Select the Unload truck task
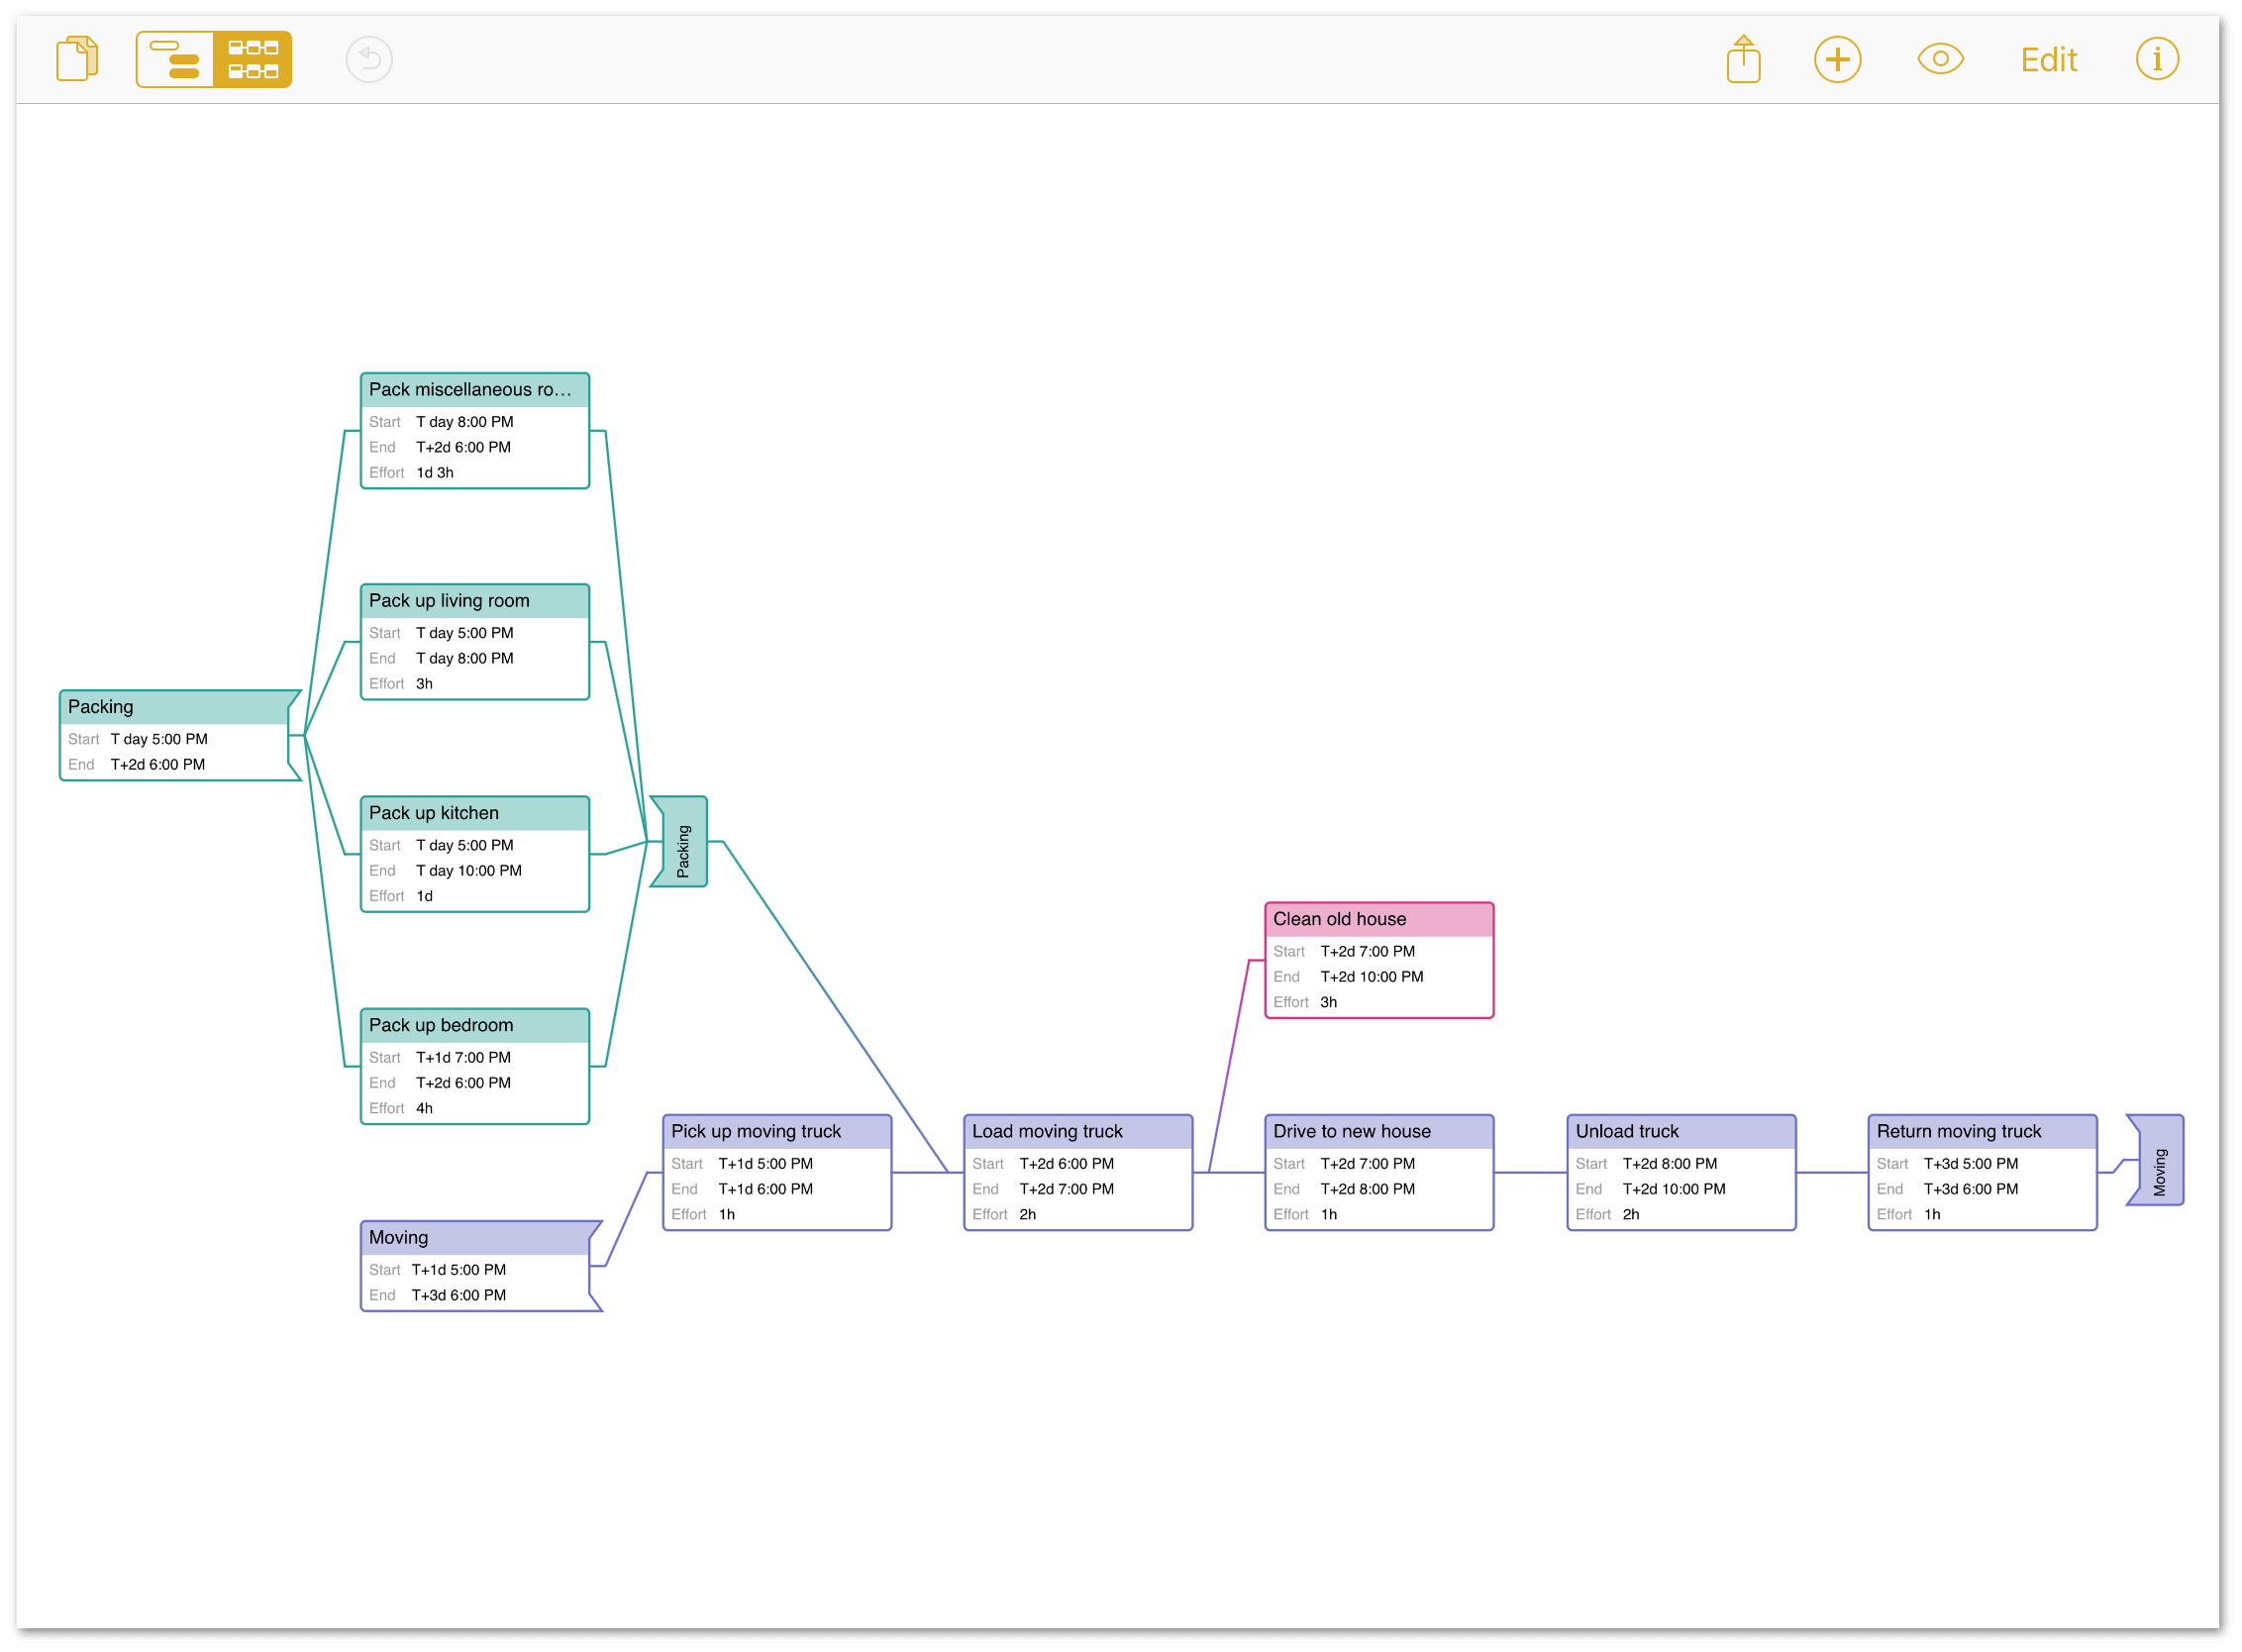Viewport: 2242px width, 1652px height. [1682, 1173]
